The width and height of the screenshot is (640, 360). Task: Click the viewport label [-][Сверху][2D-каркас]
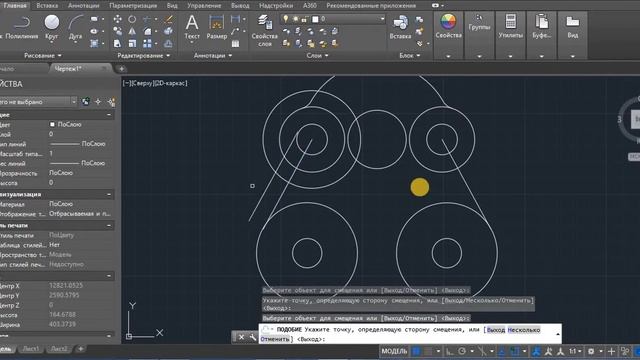(155, 83)
